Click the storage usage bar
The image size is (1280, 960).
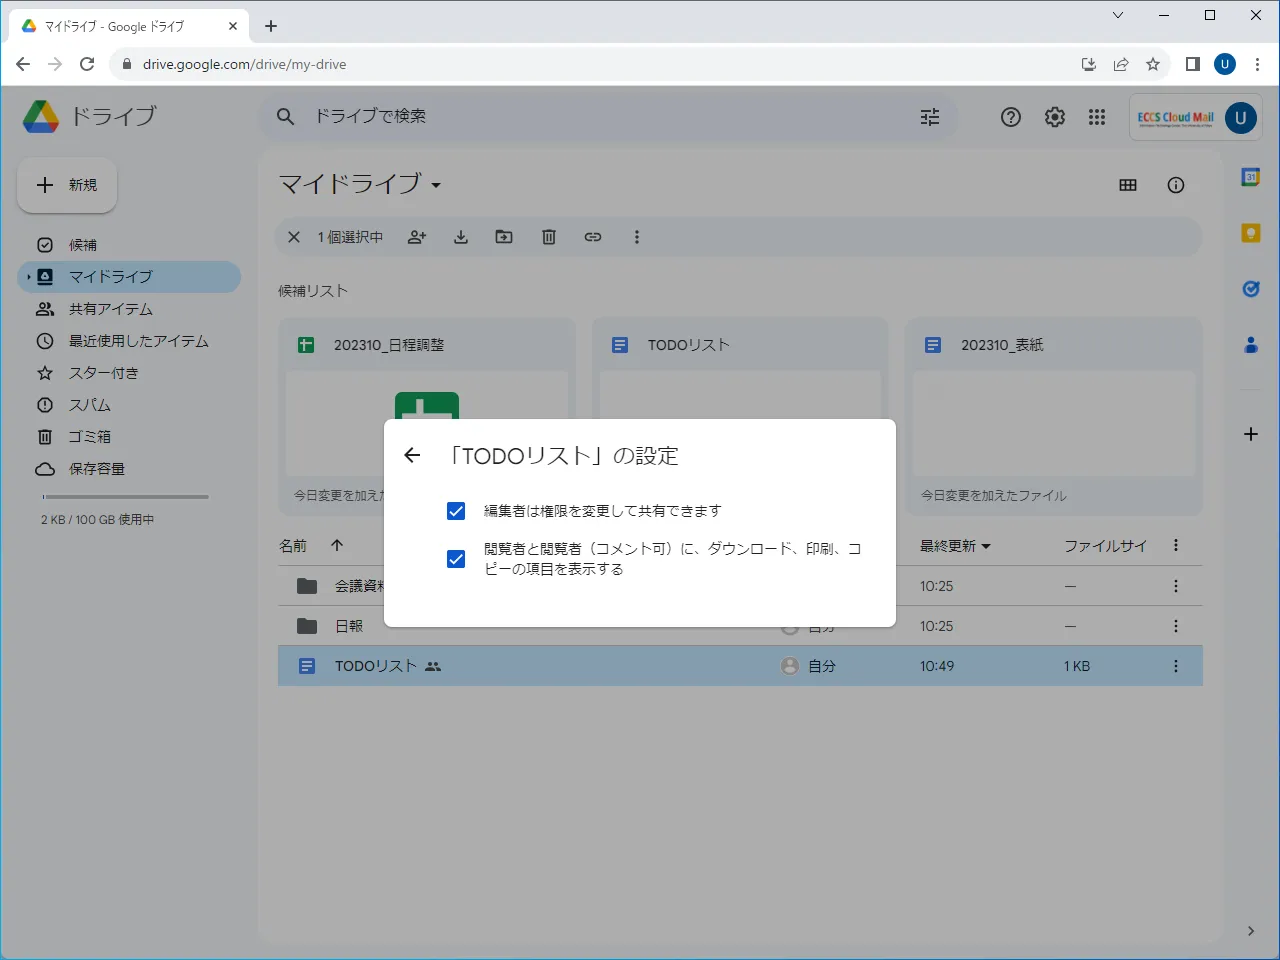click(125, 497)
